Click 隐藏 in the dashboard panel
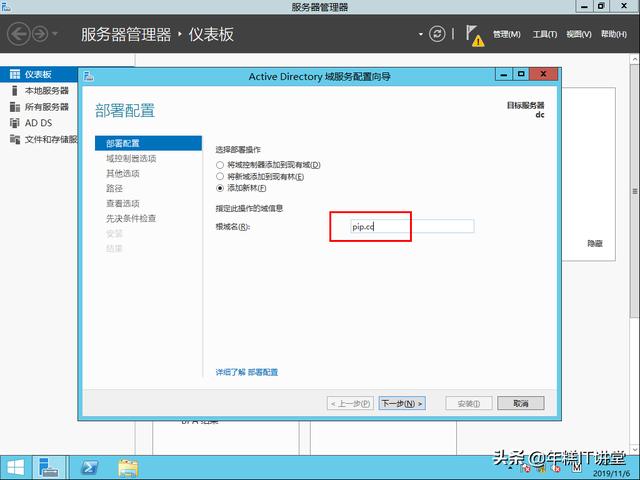This screenshot has width=640, height=480. point(595,244)
